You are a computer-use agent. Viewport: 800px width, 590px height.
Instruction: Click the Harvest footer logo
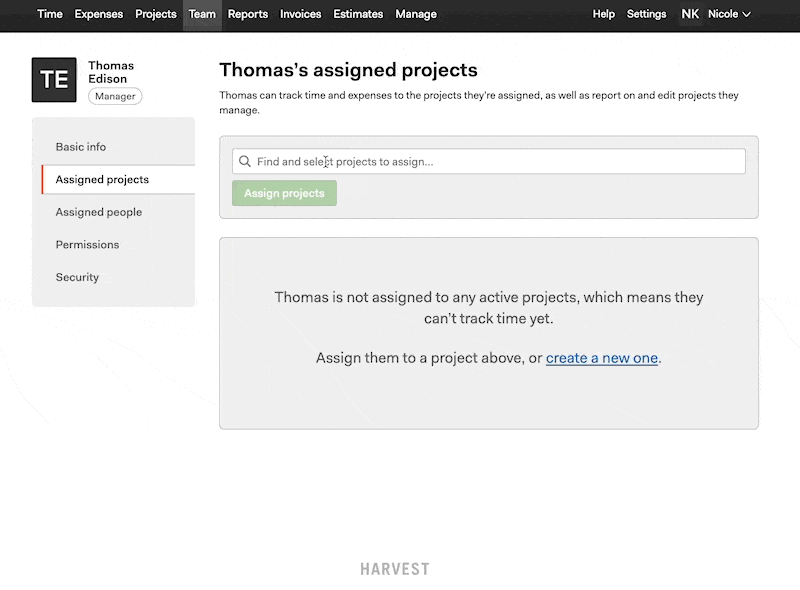pos(395,569)
